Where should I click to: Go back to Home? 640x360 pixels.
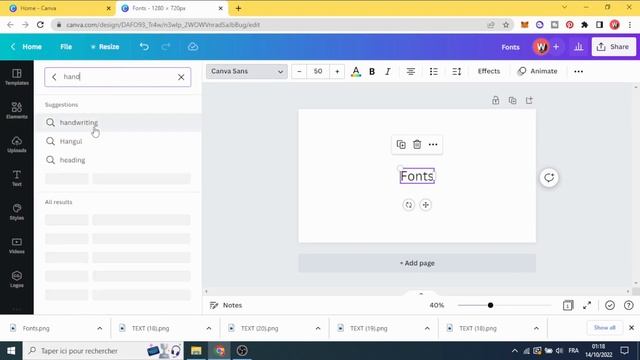coord(26,47)
